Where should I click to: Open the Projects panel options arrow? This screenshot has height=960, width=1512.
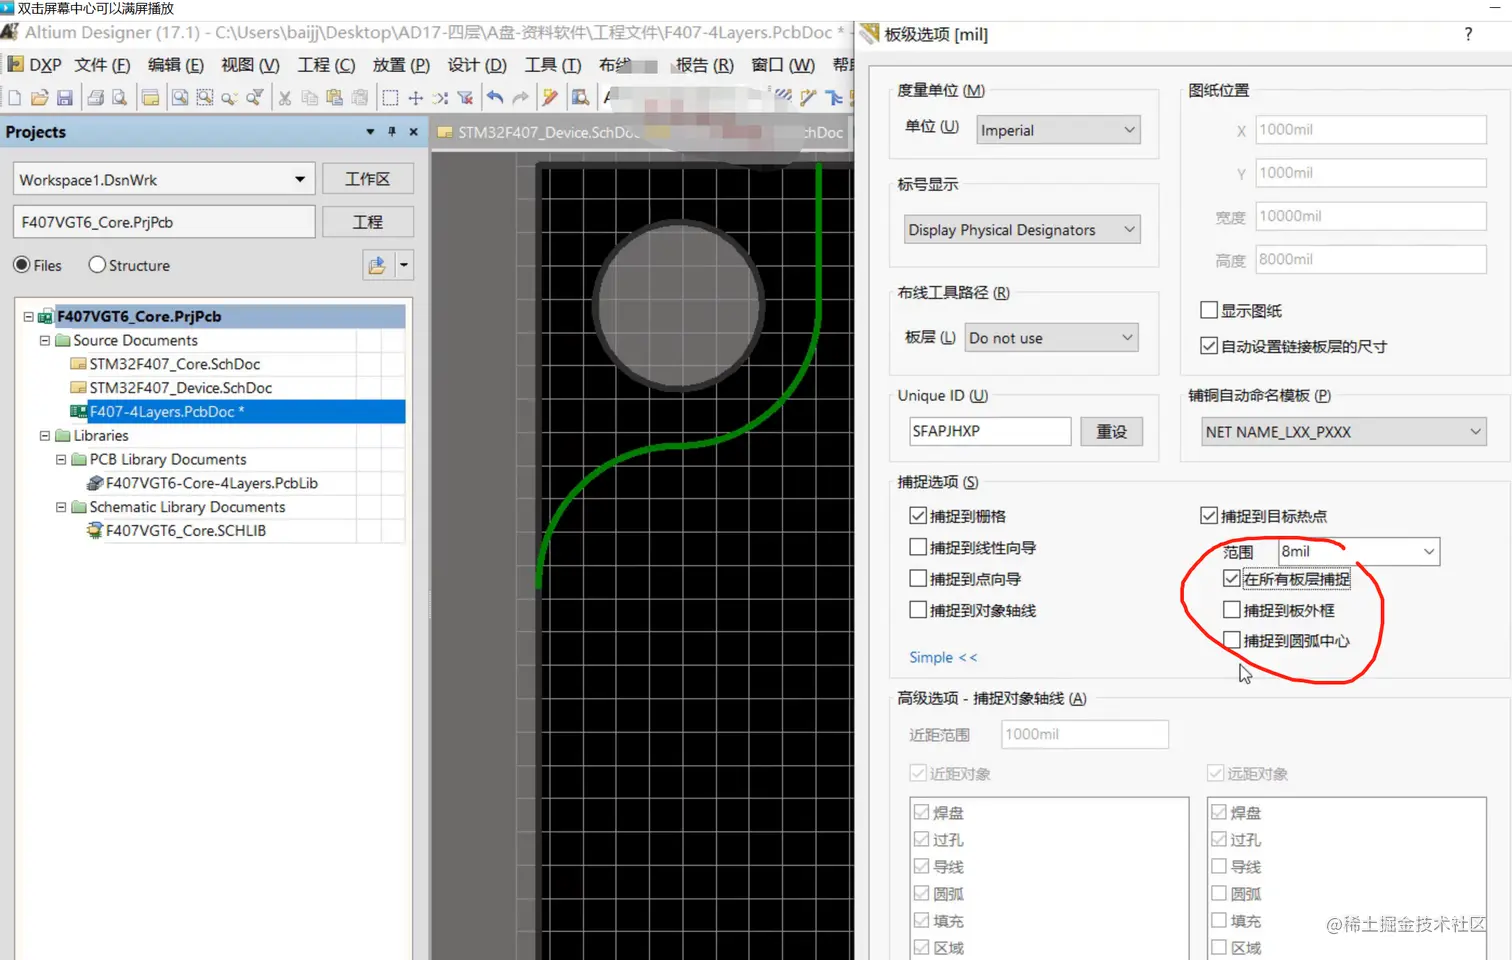point(370,132)
